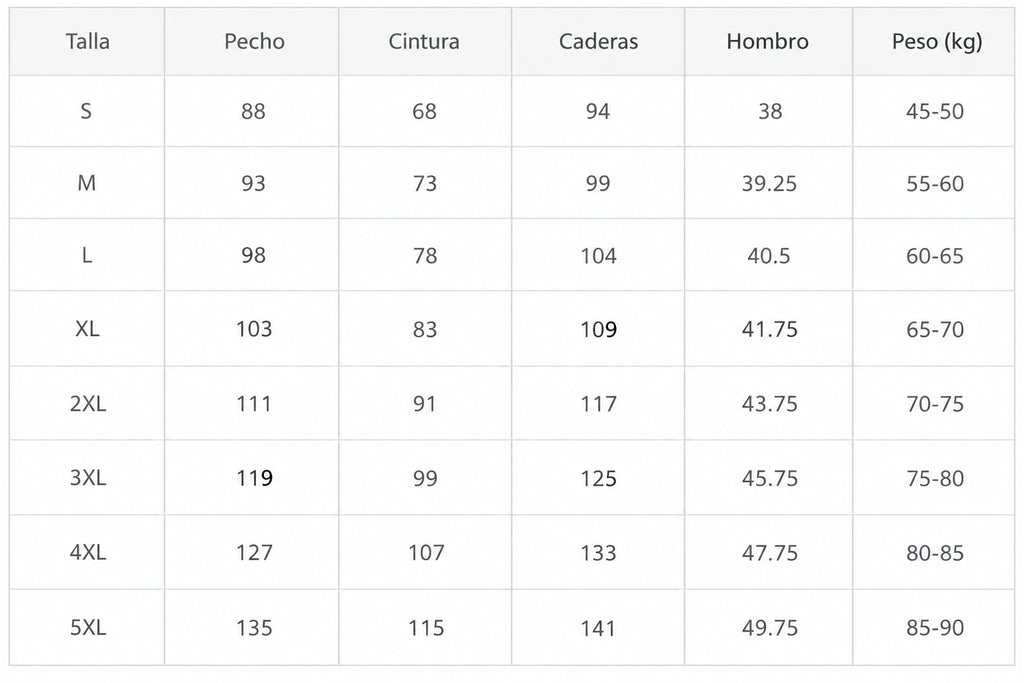Click shoulder value 39.25 for M
1024x683 pixels.
point(769,183)
